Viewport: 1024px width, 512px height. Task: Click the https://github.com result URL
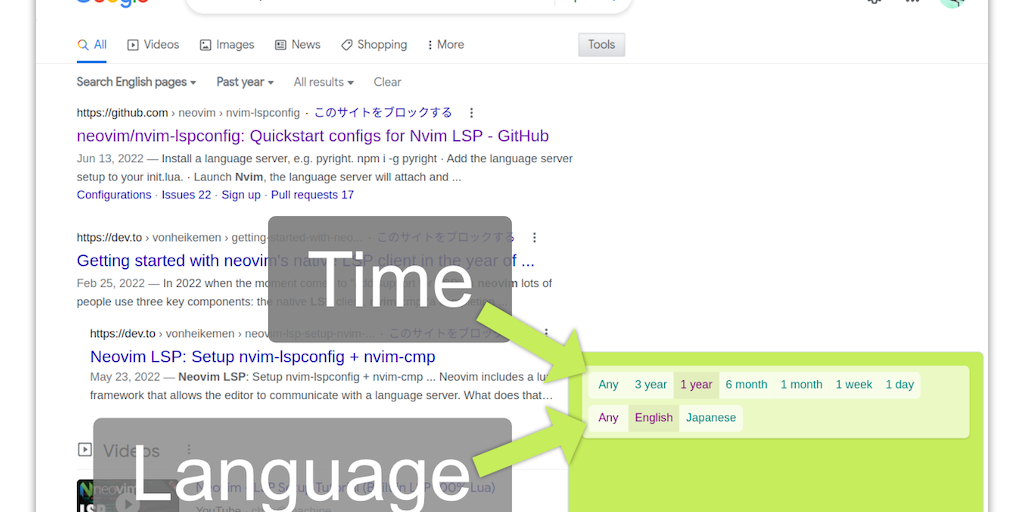(122, 112)
